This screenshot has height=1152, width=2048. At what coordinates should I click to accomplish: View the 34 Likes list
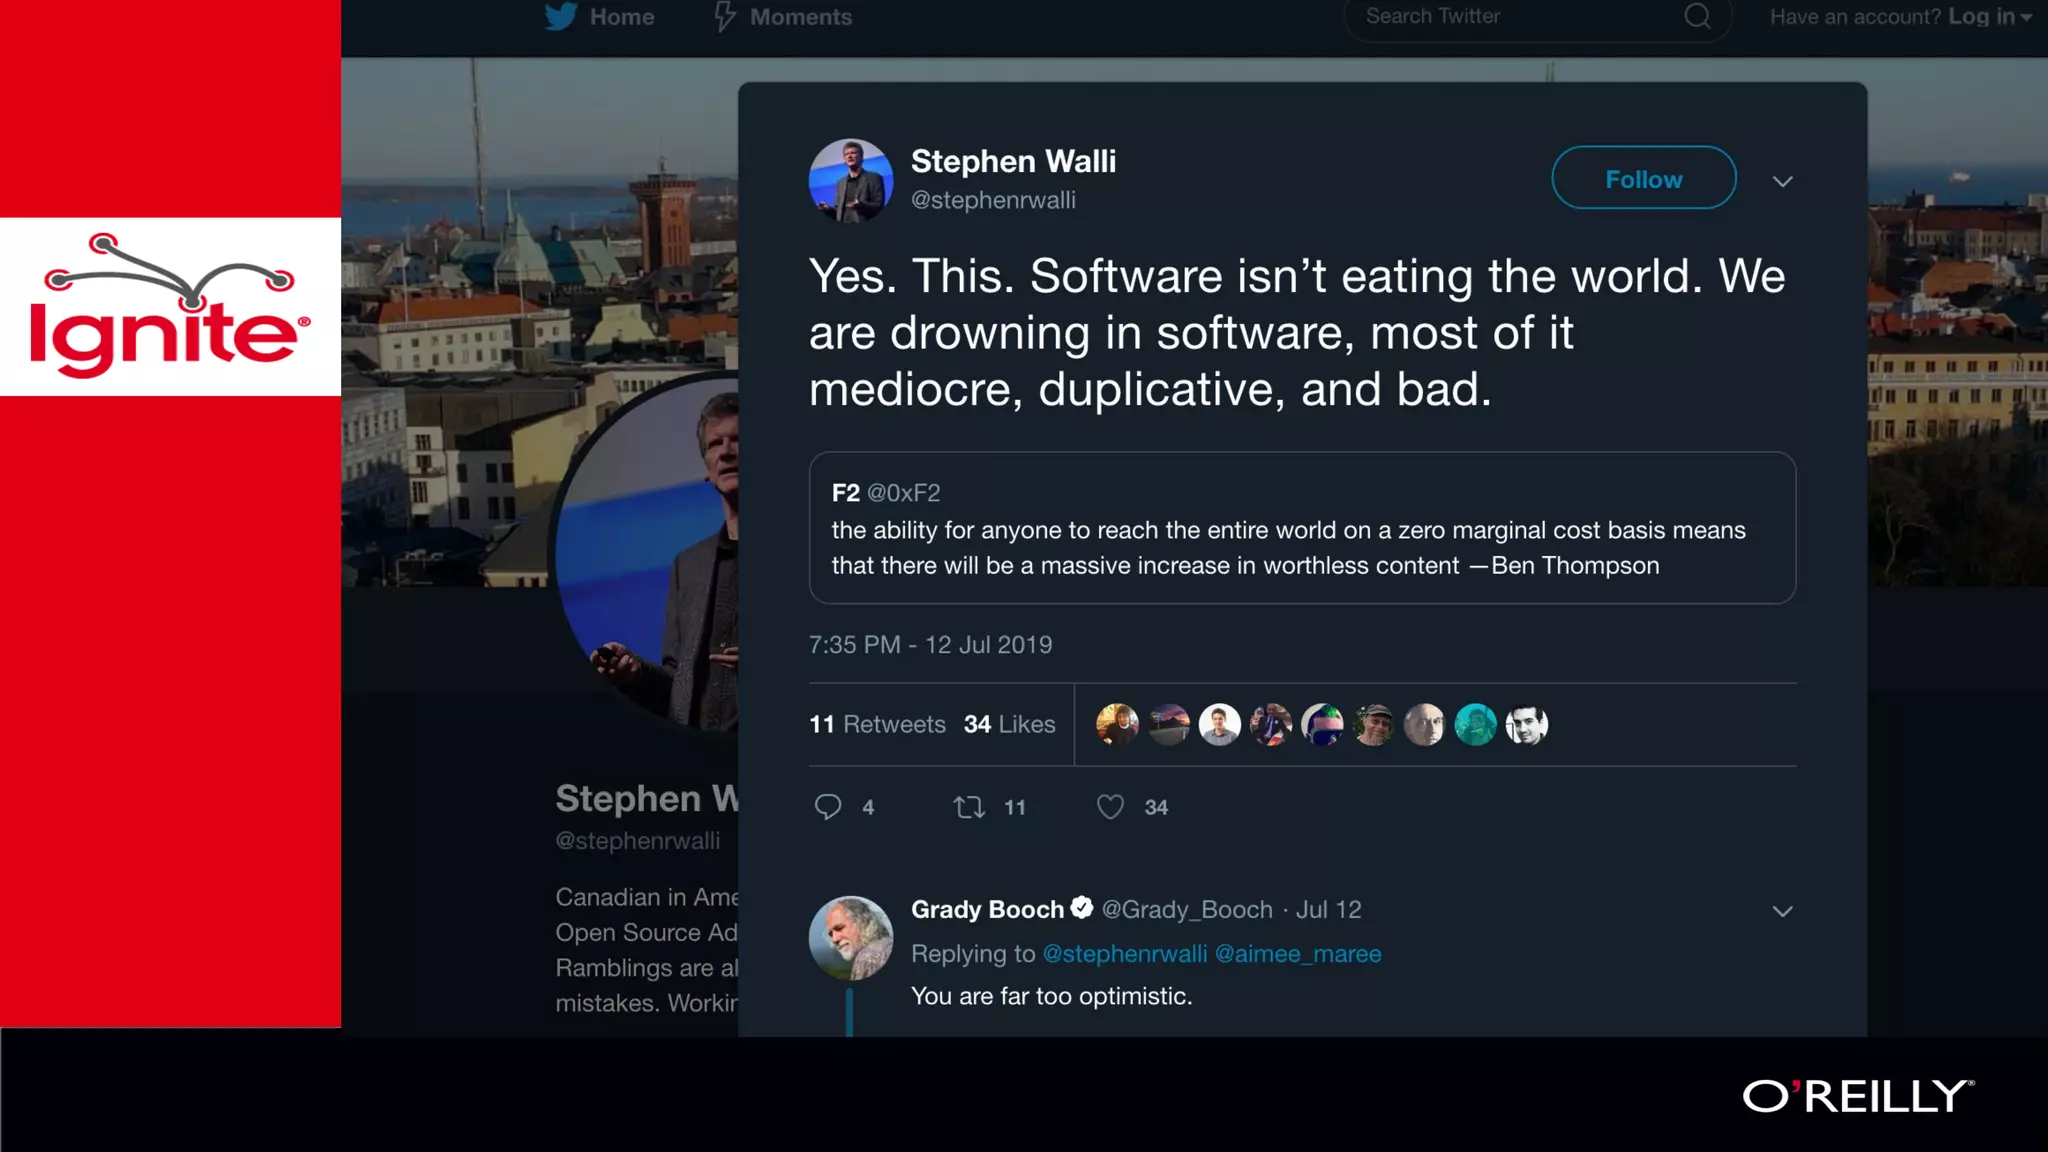click(1009, 724)
